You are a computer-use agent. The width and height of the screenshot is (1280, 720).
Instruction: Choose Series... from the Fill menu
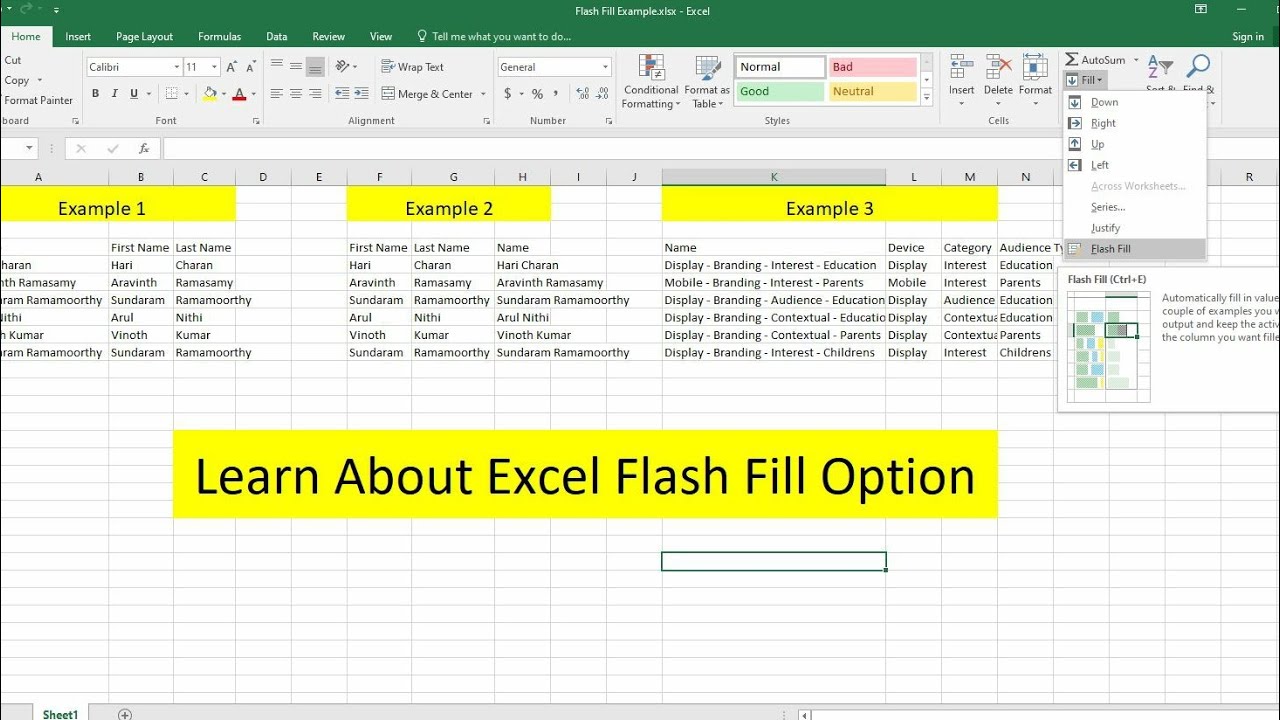(x=1135, y=207)
